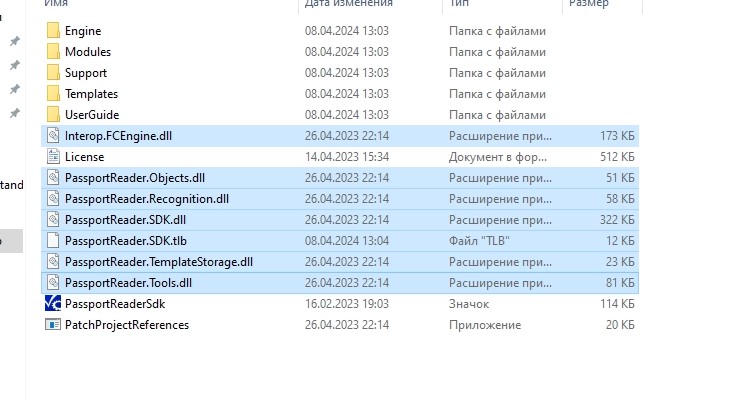Click the PassportReaderSdk application icon
Screen dimensions: 749x400
pyautogui.click(x=53, y=303)
